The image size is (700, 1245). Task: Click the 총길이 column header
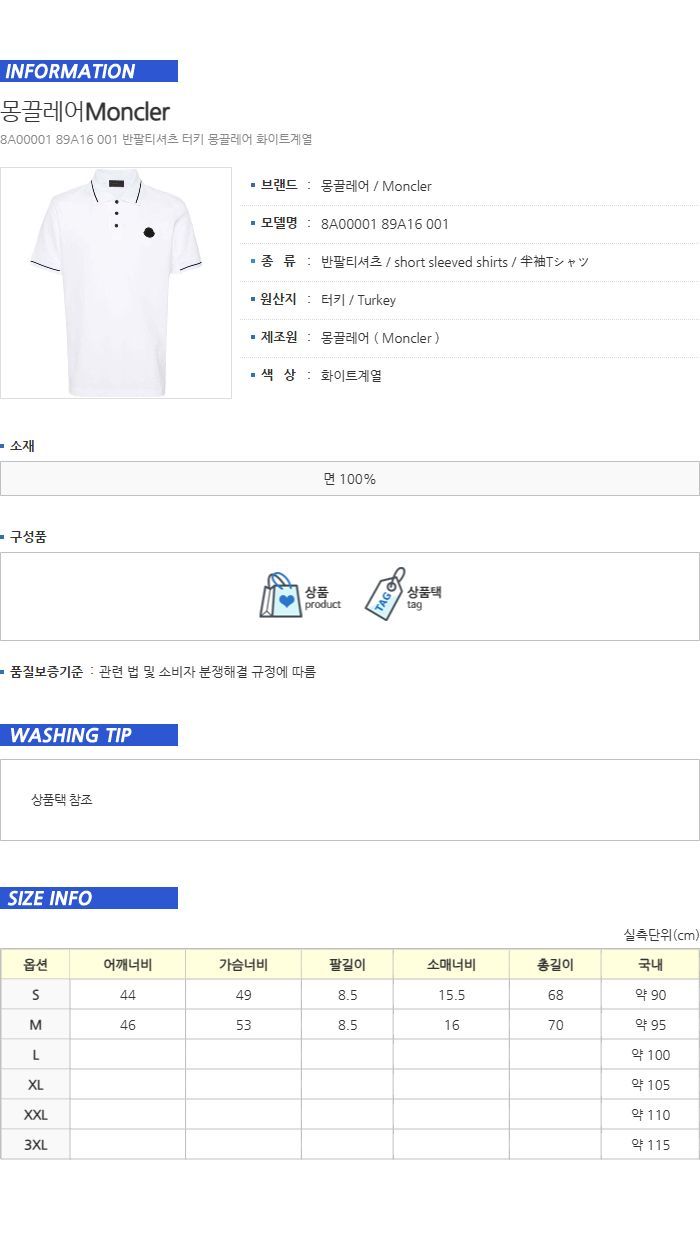(556, 965)
